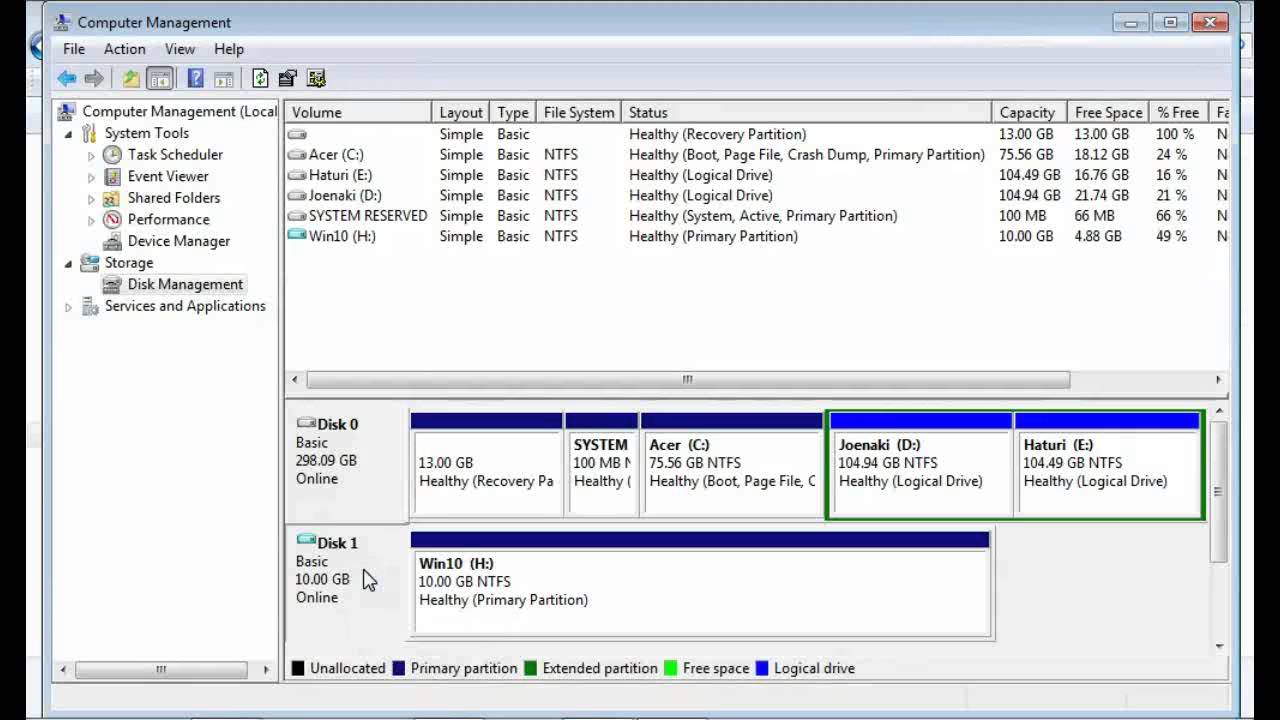Click the Disk 0 drive icon
Viewport: 1280px width, 720px height.
point(306,423)
